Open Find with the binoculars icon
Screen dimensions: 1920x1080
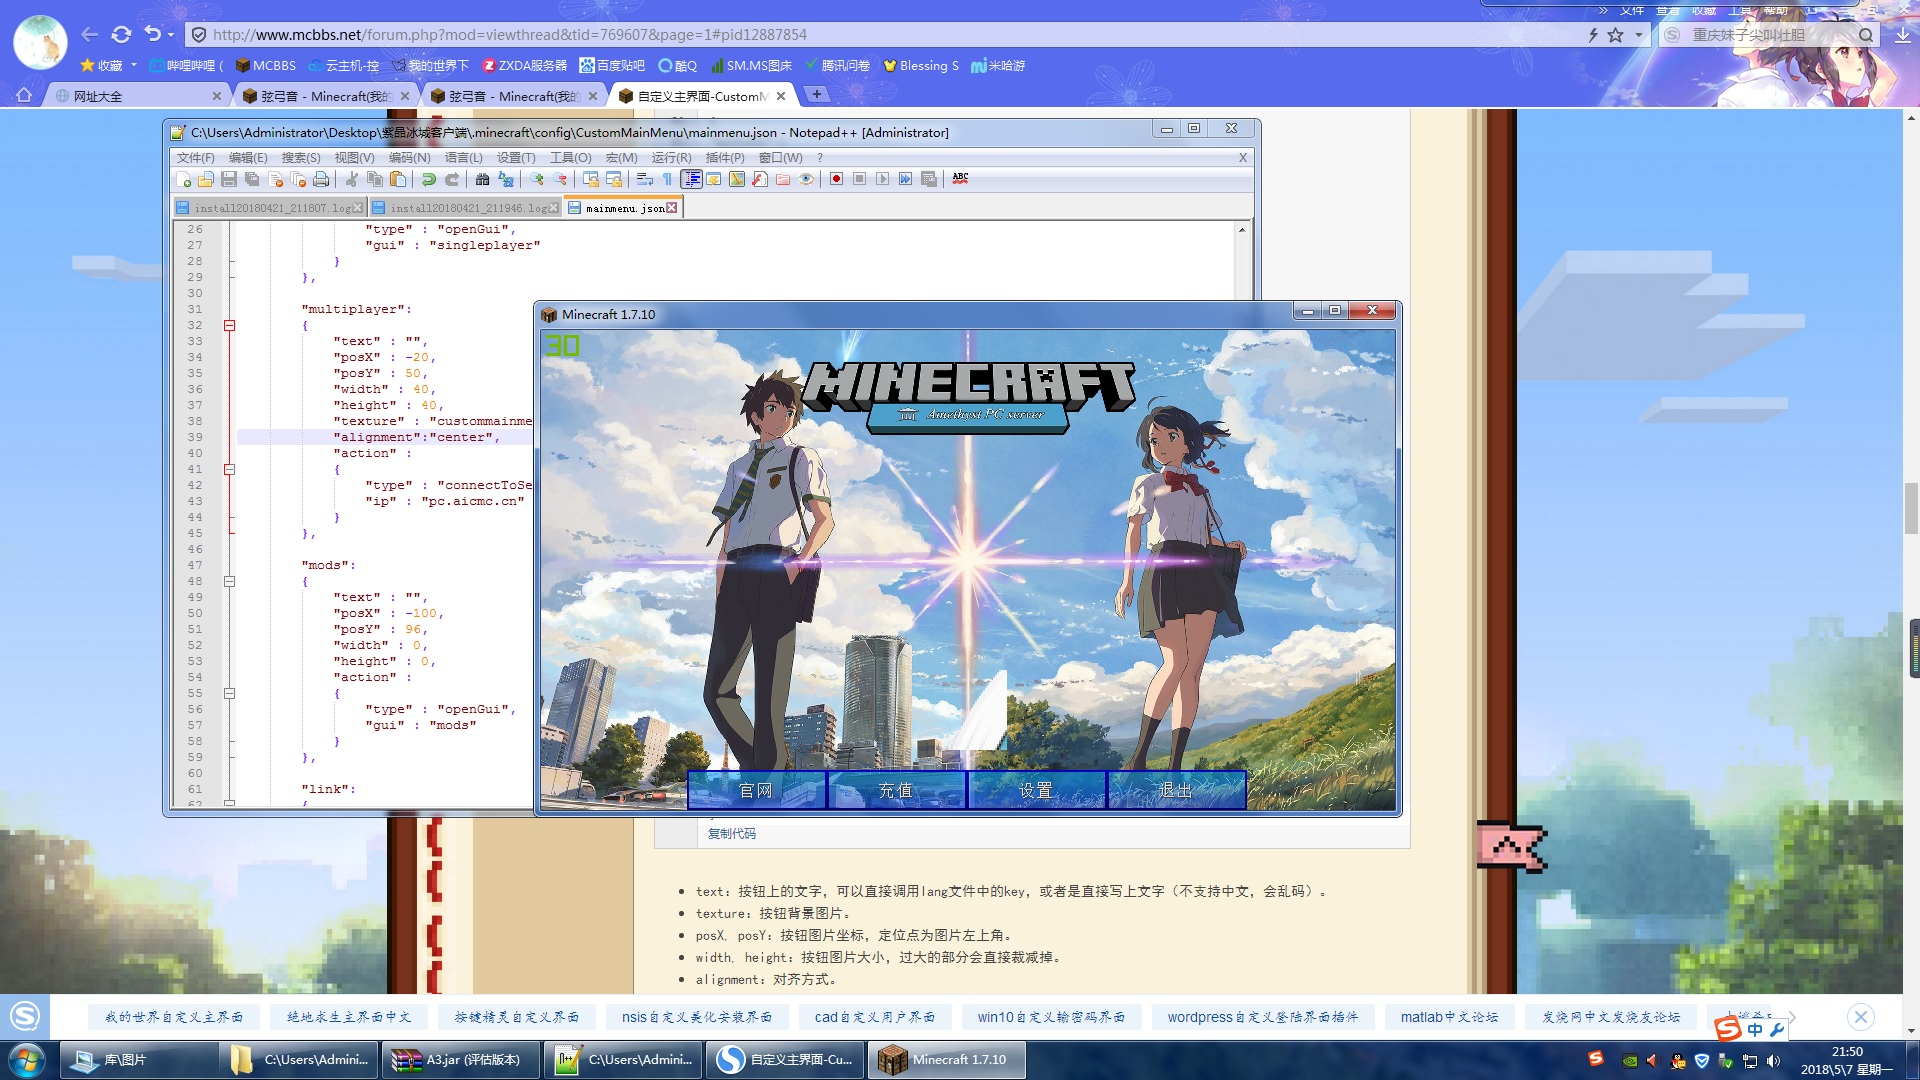pos(483,179)
